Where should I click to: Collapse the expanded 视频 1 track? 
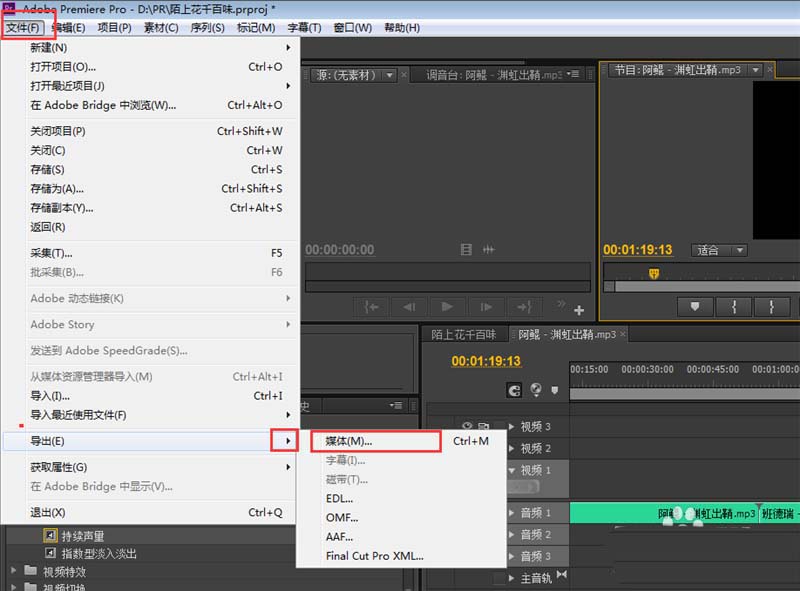click(x=512, y=469)
